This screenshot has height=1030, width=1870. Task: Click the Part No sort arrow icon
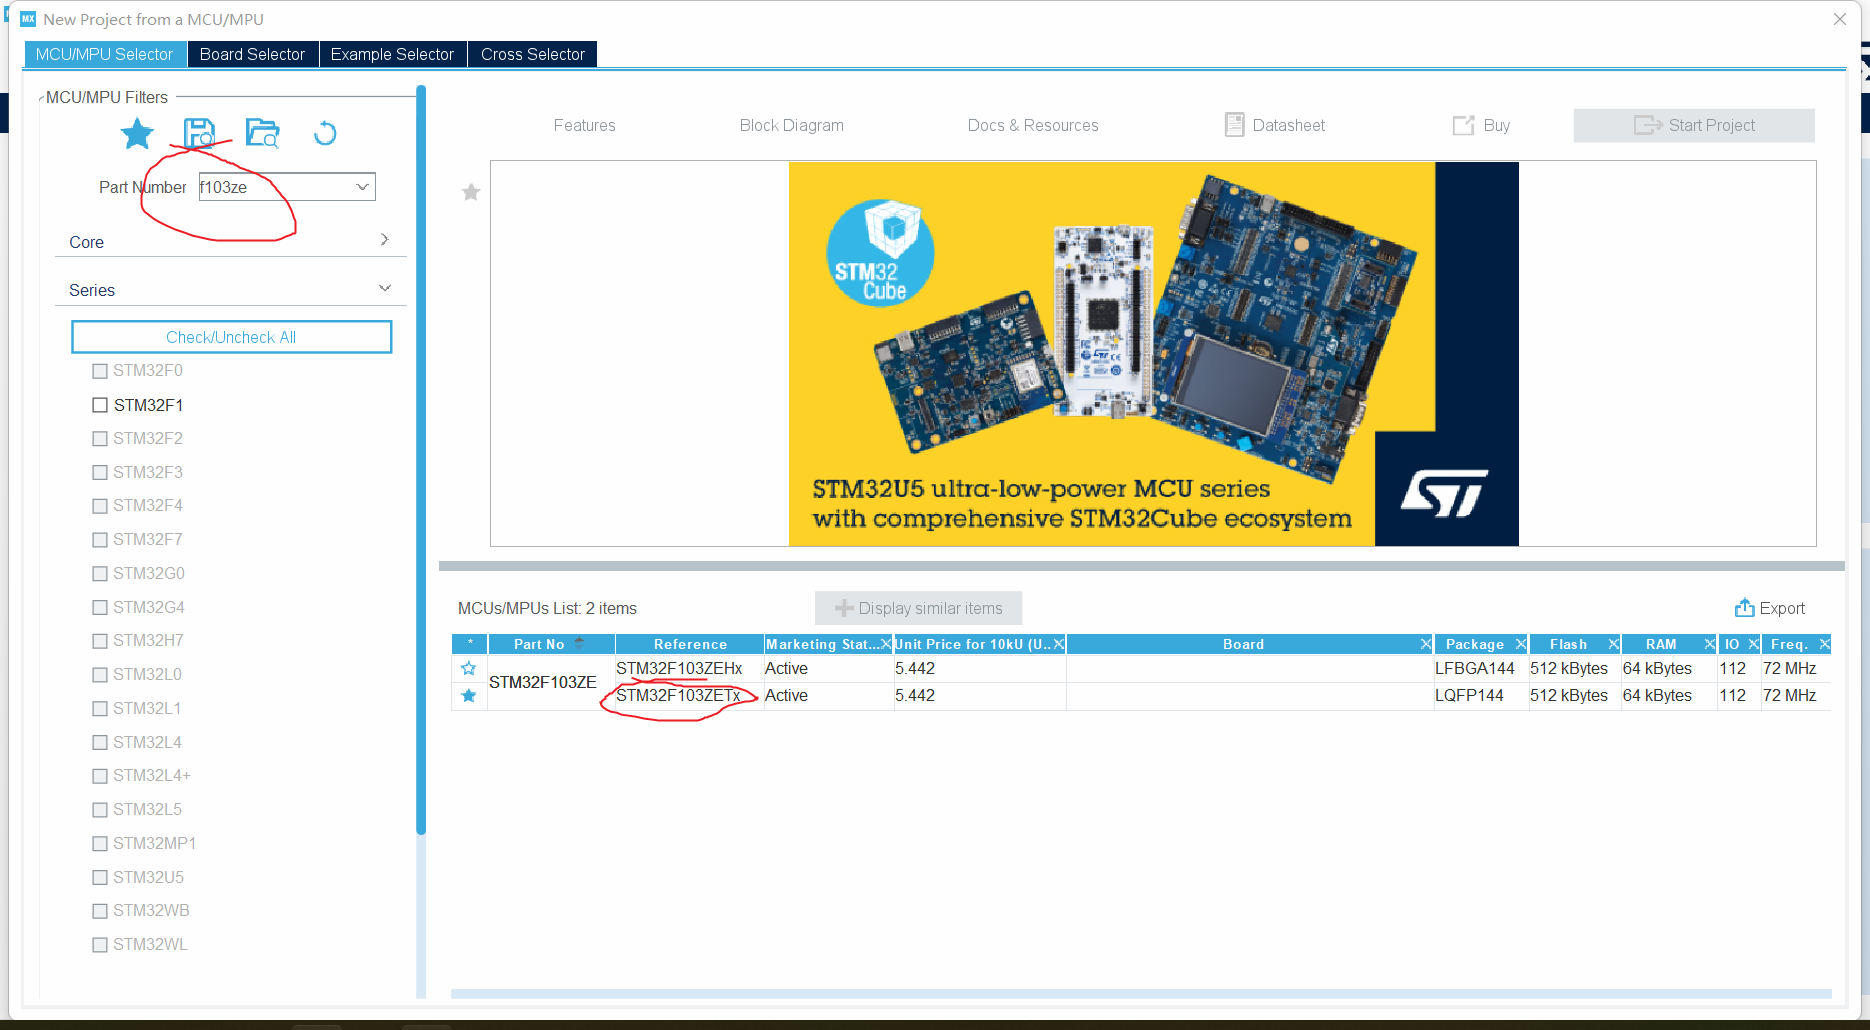(x=580, y=643)
